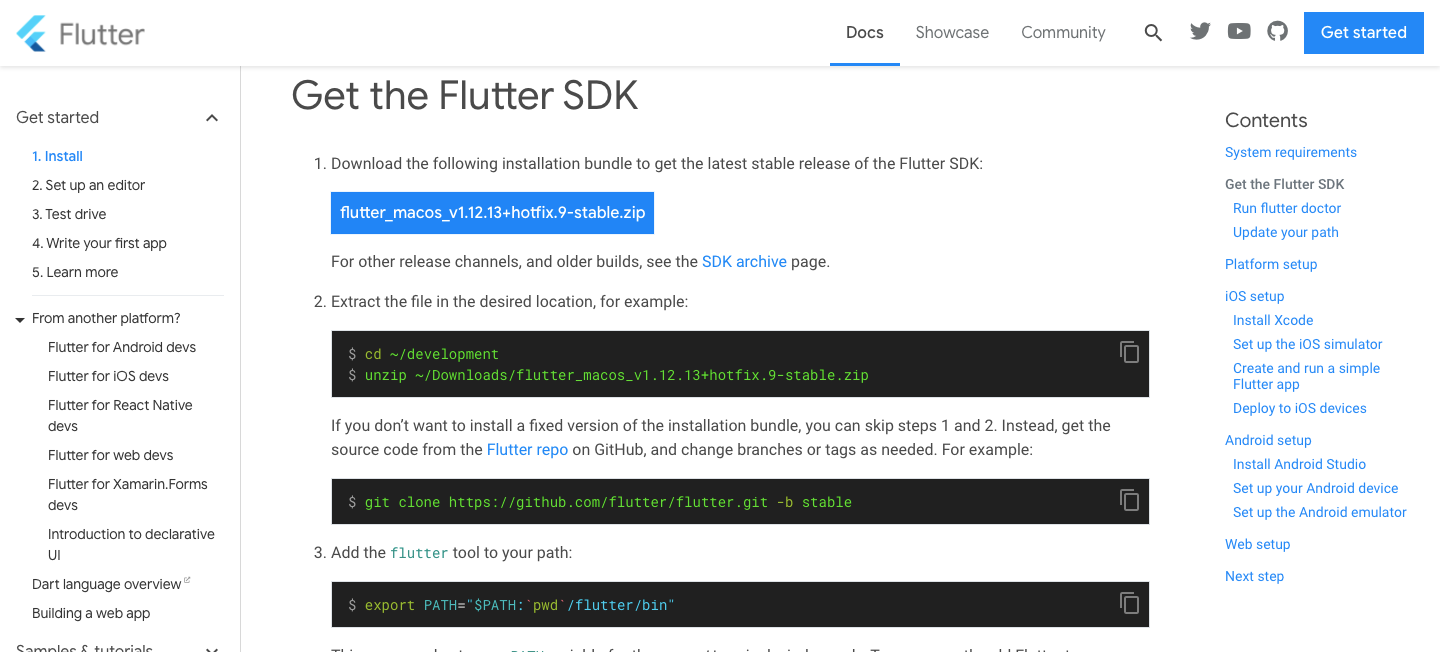Follow the Flutter repo link
This screenshot has width=1440, height=652.
point(527,449)
